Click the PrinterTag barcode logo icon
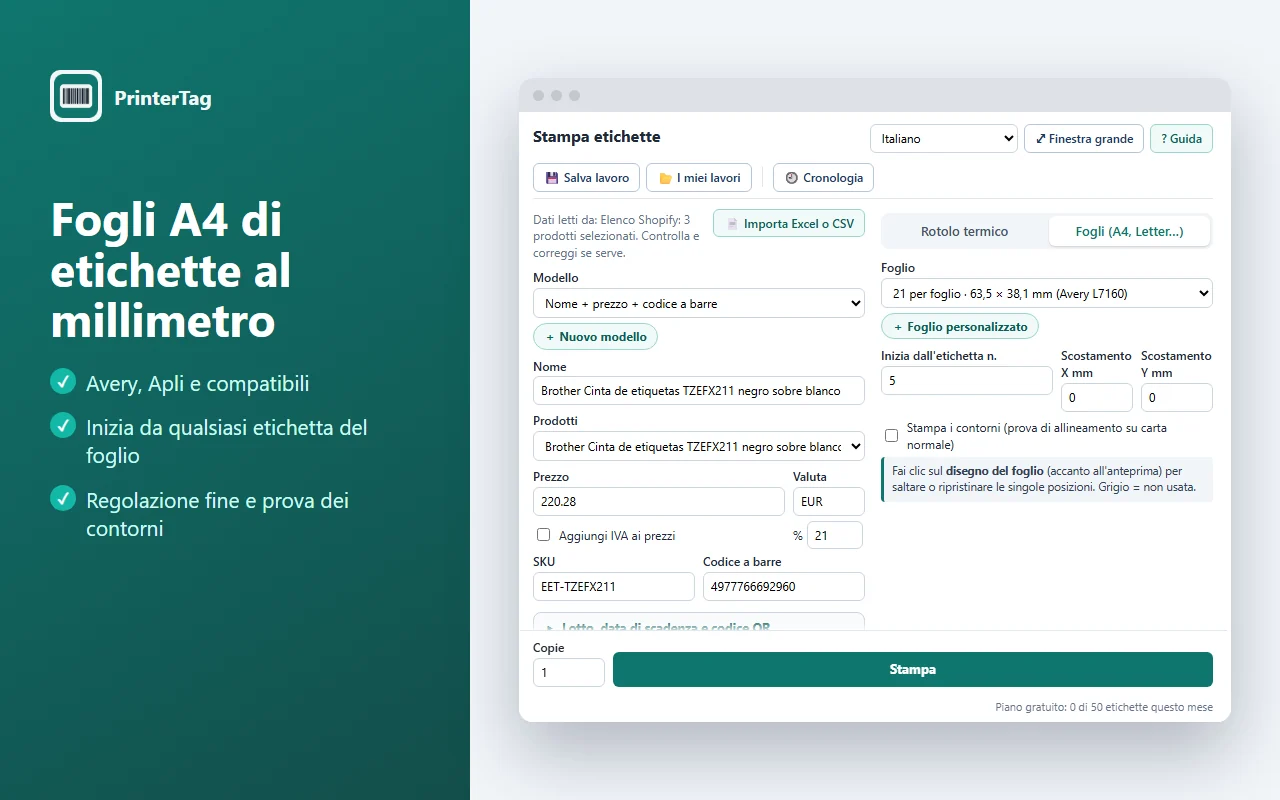 76,96
